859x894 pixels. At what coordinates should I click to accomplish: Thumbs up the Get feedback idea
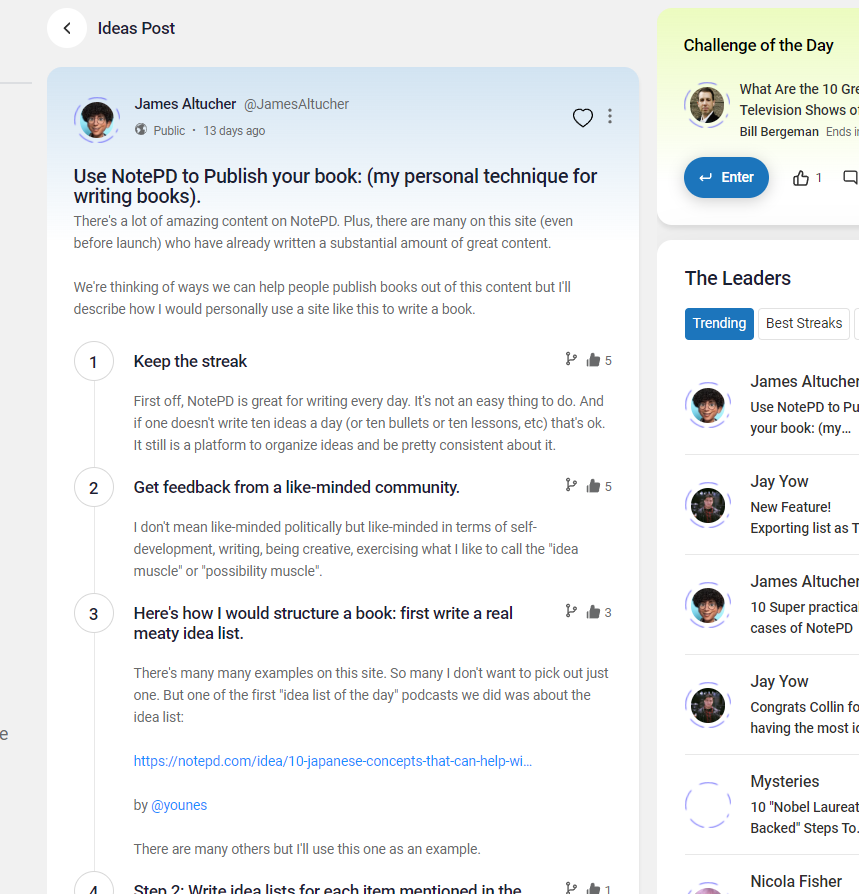(593, 486)
